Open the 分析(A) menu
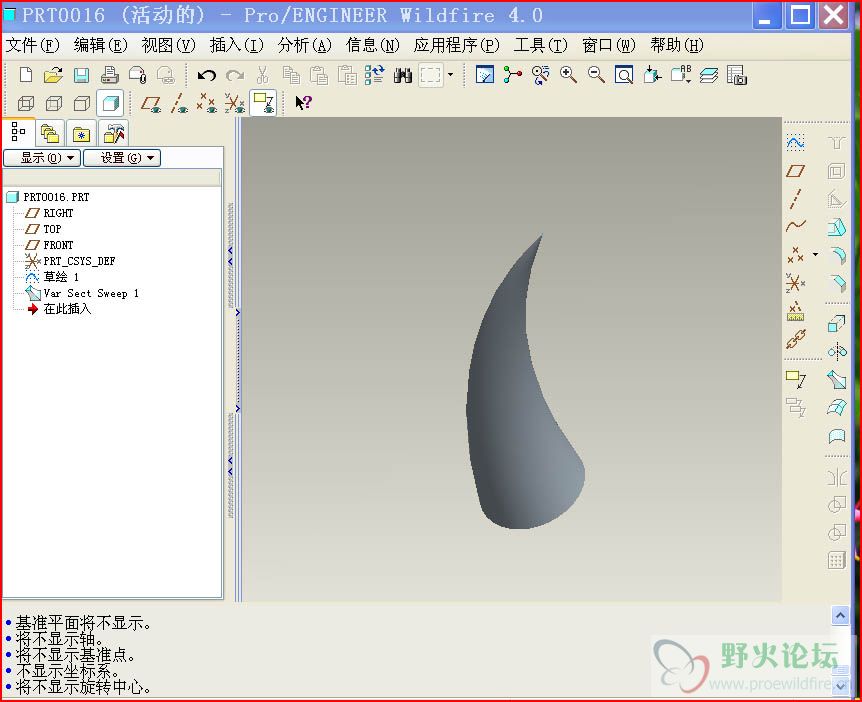 coord(305,45)
